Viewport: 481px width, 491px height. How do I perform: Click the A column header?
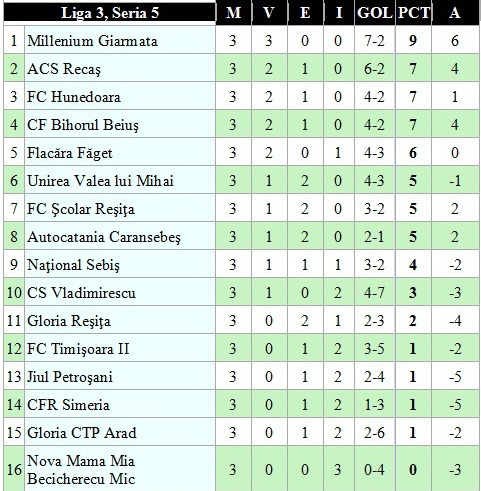tap(455, 13)
